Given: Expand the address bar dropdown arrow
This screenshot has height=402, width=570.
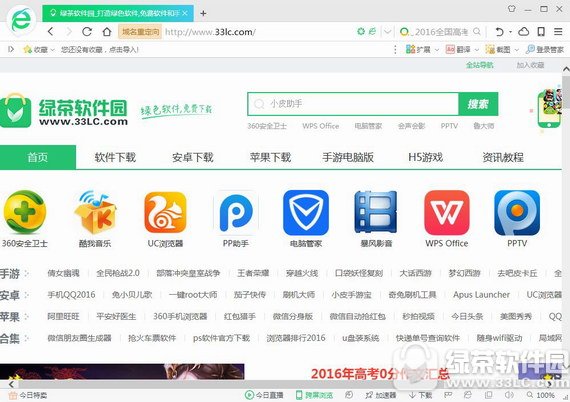Looking at the screenshot, I should tap(388, 32).
